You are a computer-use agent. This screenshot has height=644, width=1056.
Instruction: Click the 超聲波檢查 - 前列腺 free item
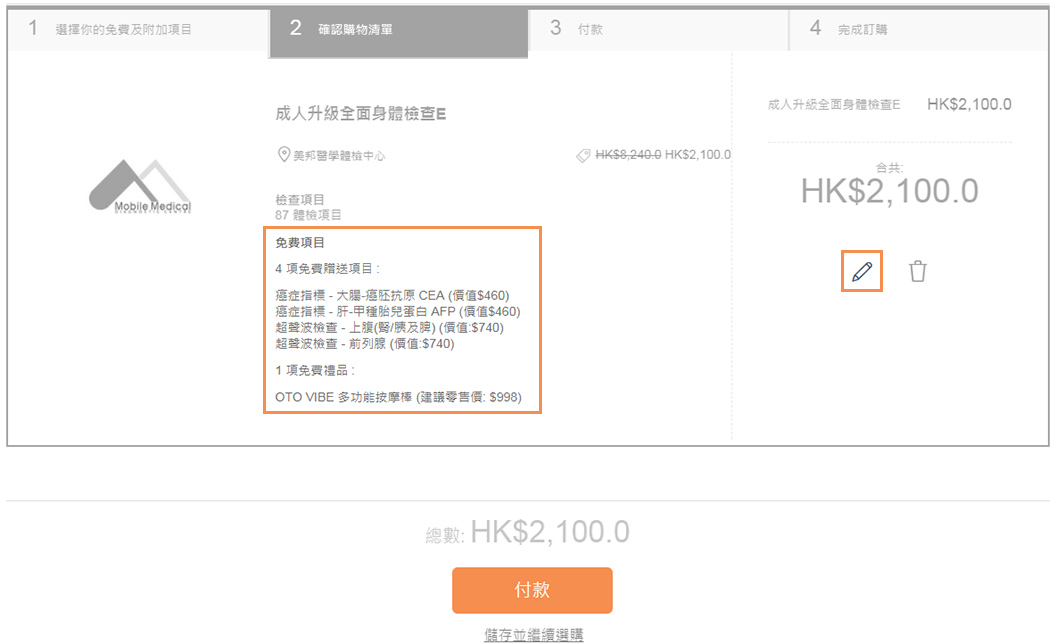point(364,344)
